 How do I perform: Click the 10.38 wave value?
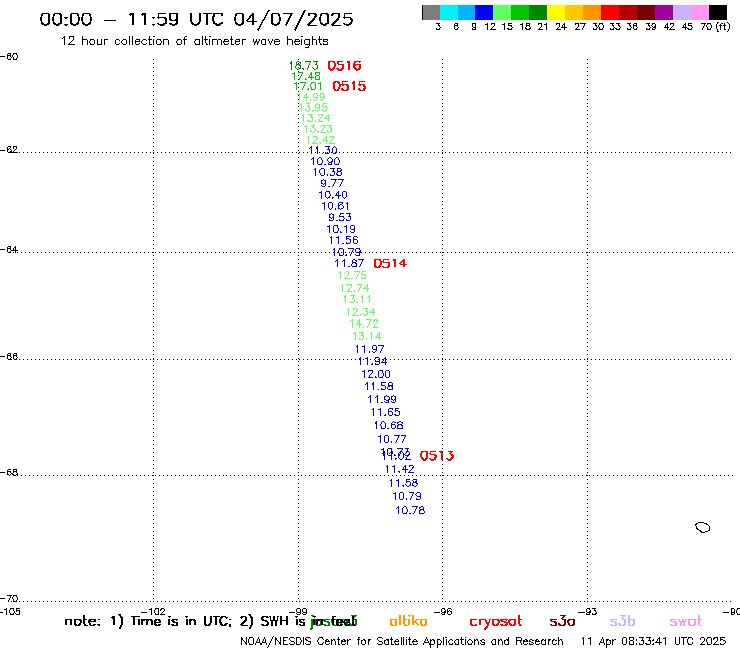point(328,172)
